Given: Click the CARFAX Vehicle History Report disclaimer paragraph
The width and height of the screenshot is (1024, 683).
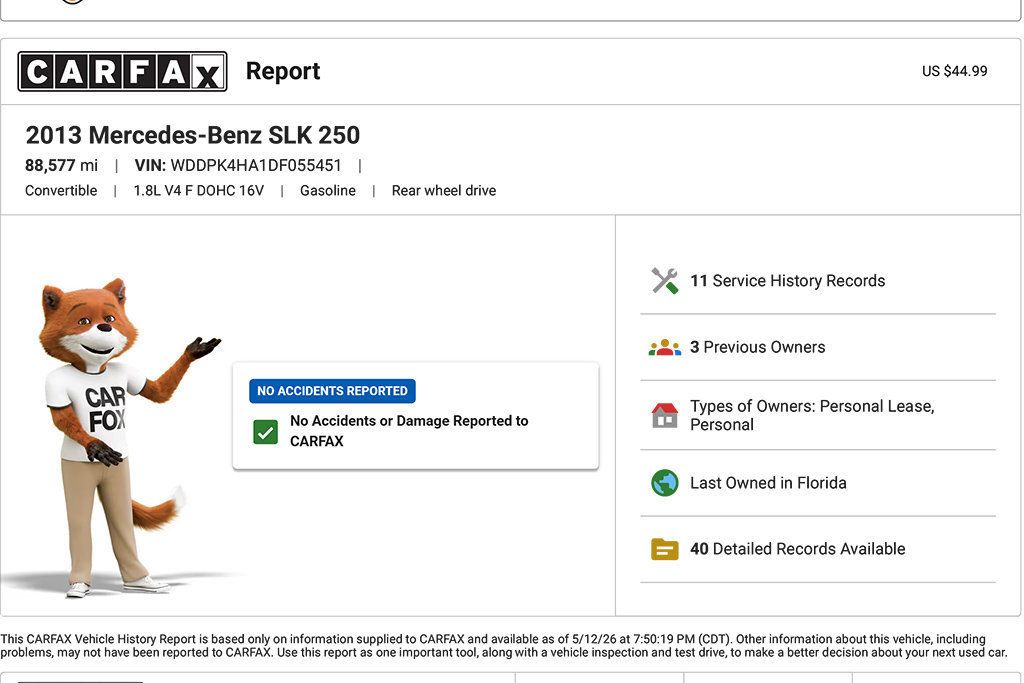Looking at the screenshot, I should pyautogui.click(x=504, y=646).
